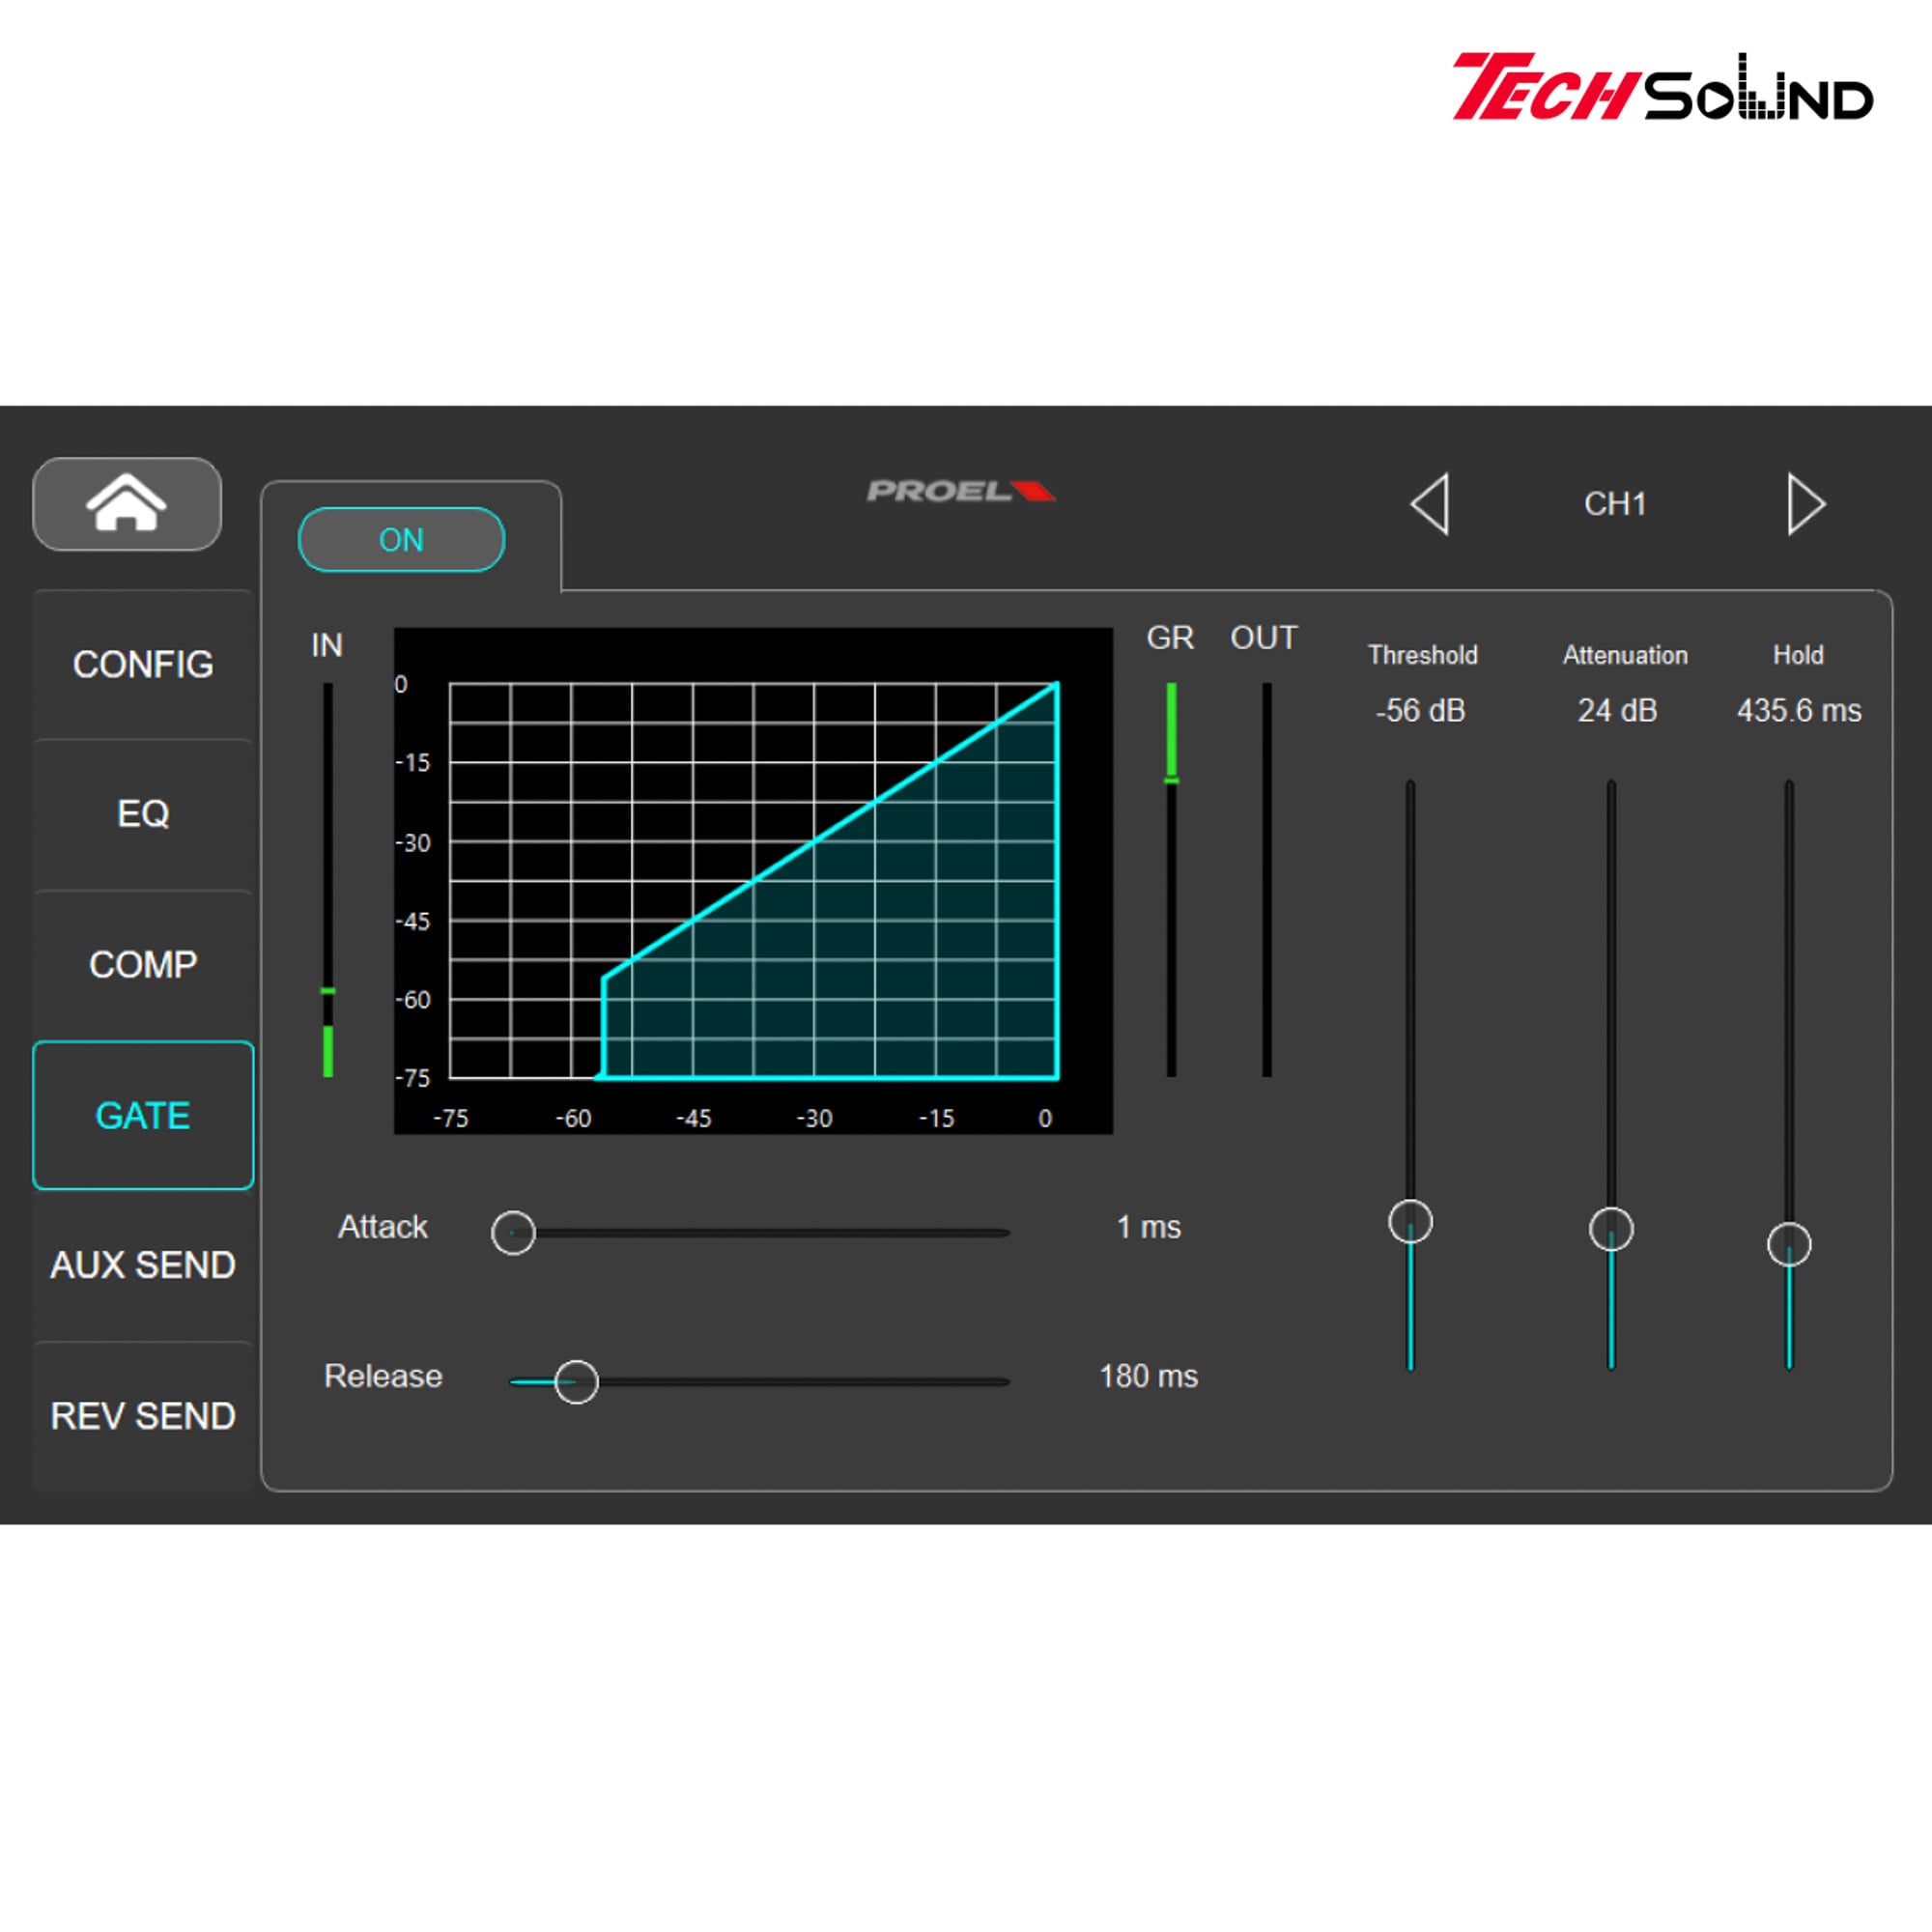Click the Threshold fader handle
Viewport: 1932px width, 1932px height.
pyautogui.click(x=1410, y=1221)
